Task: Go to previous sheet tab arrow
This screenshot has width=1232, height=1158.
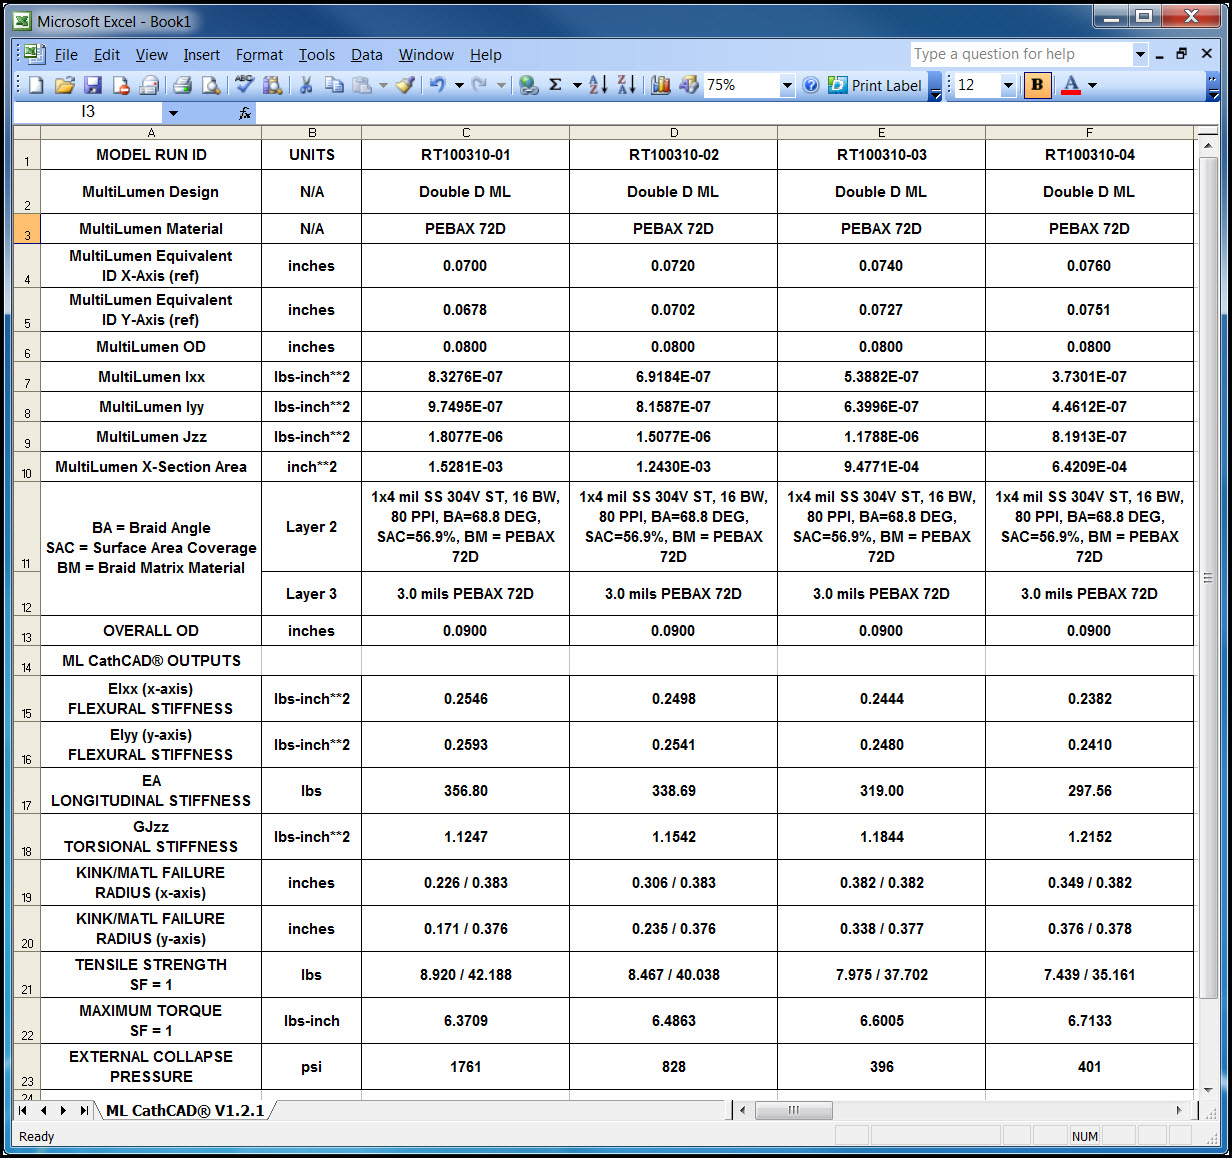Action: (x=44, y=1110)
